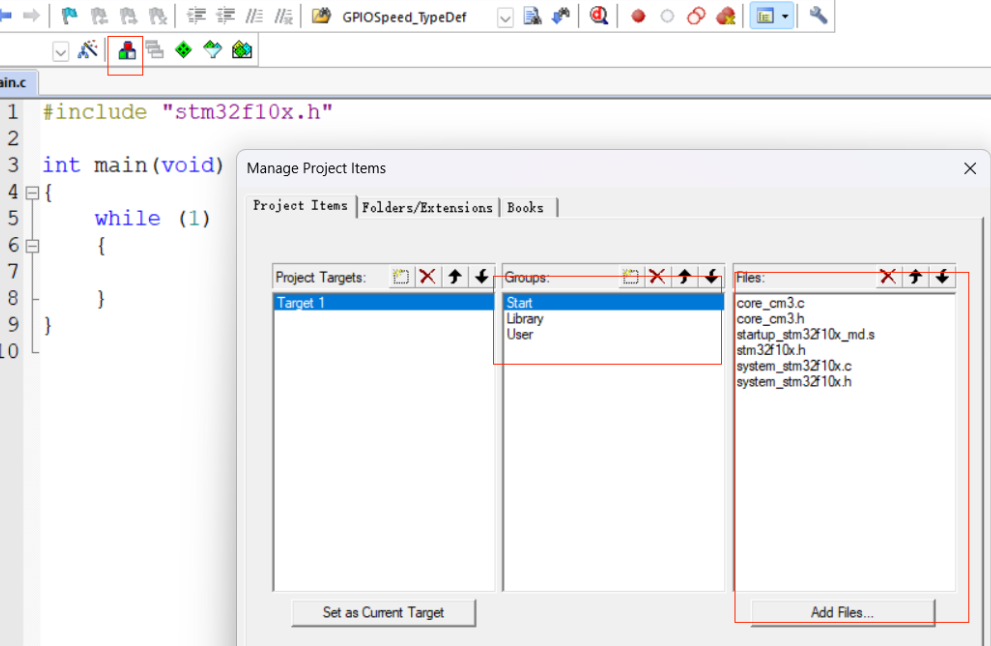991x646 pixels.
Task: Unindent selected lines toolbar icon
Action: [x=225, y=15]
